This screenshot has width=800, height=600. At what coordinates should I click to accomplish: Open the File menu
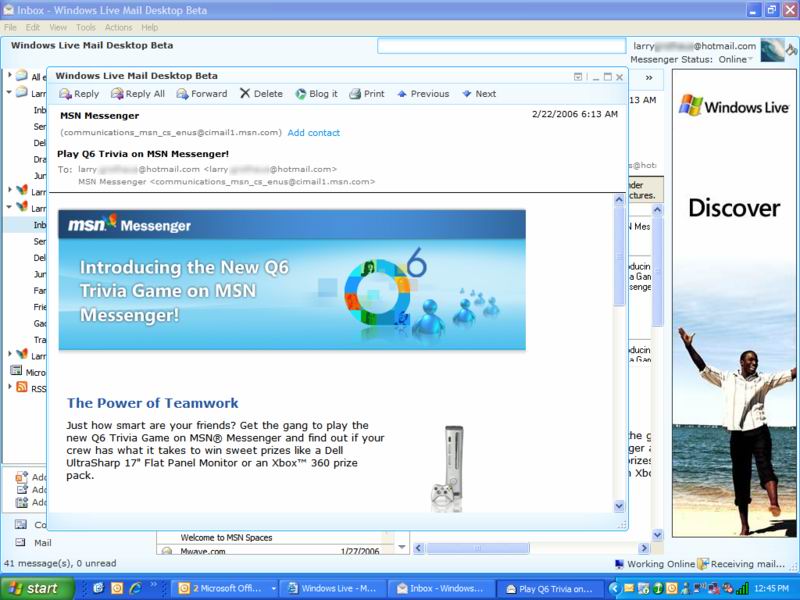point(10,28)
